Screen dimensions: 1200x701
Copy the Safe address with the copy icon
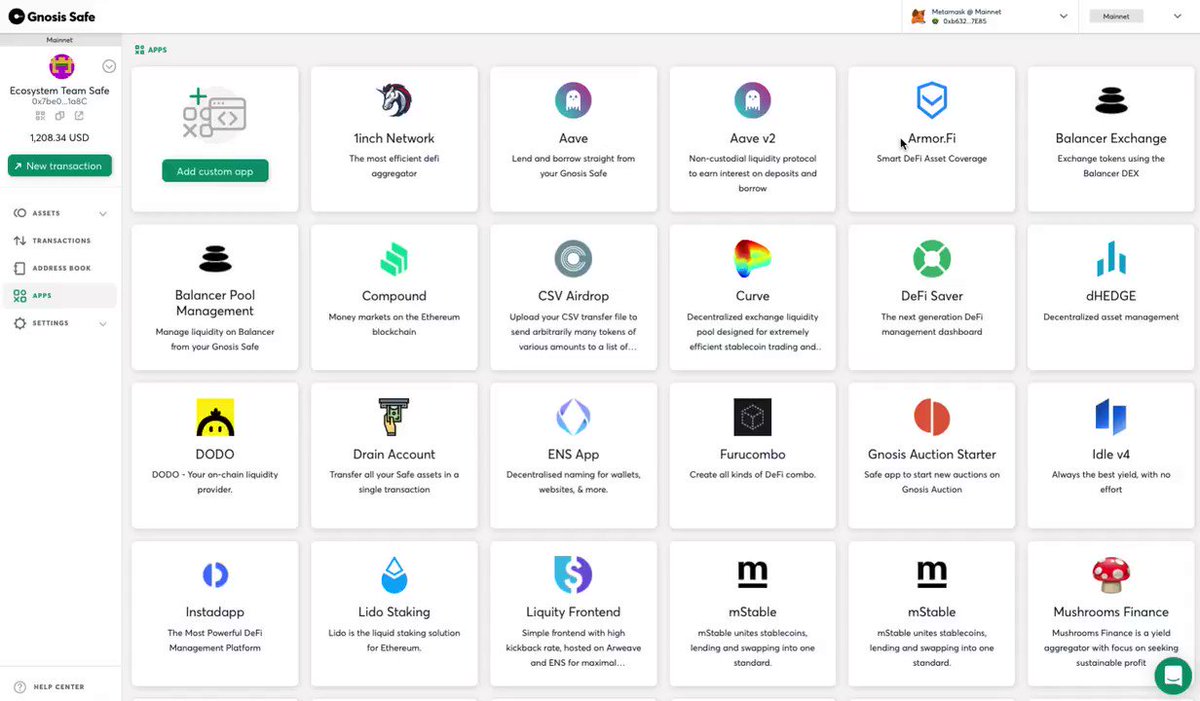[x=61, y=116]
